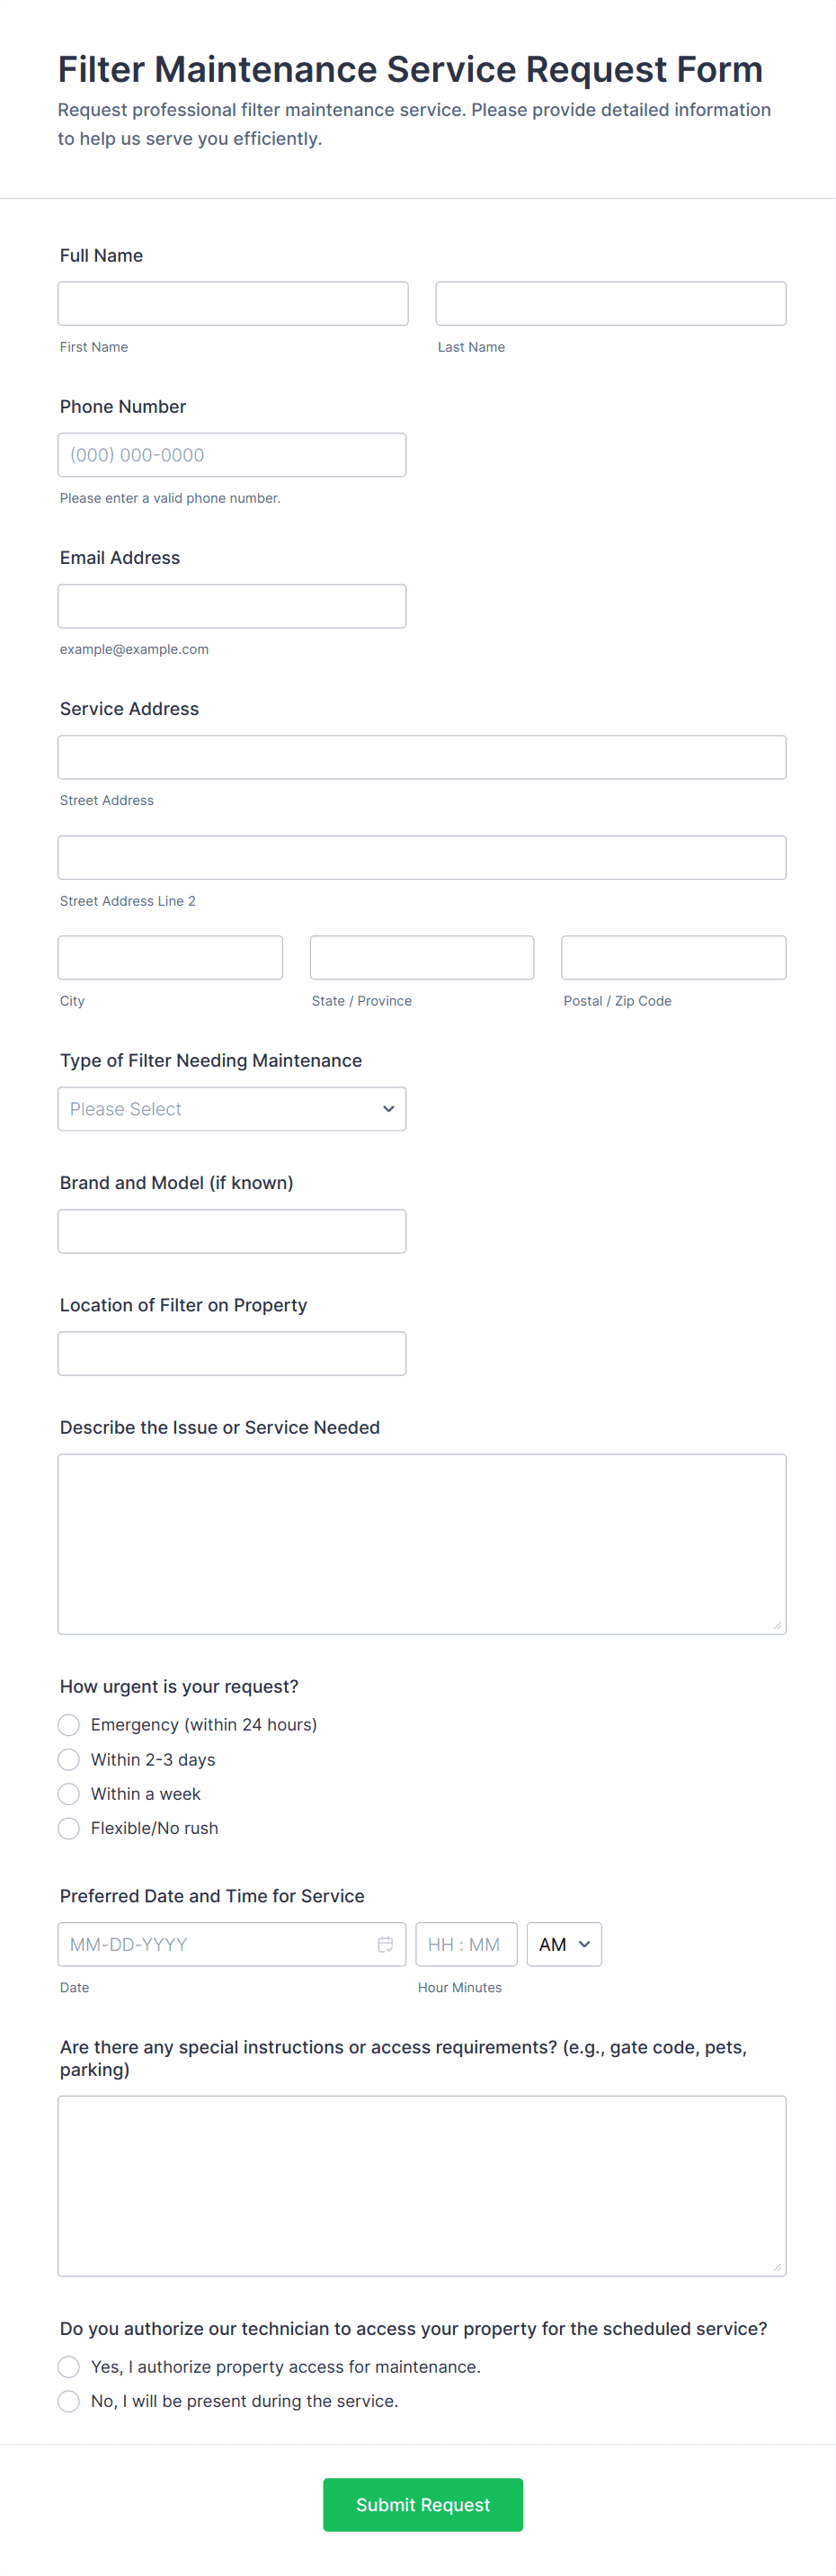Expand the AM/PM time selector

tap(564, 1944)
